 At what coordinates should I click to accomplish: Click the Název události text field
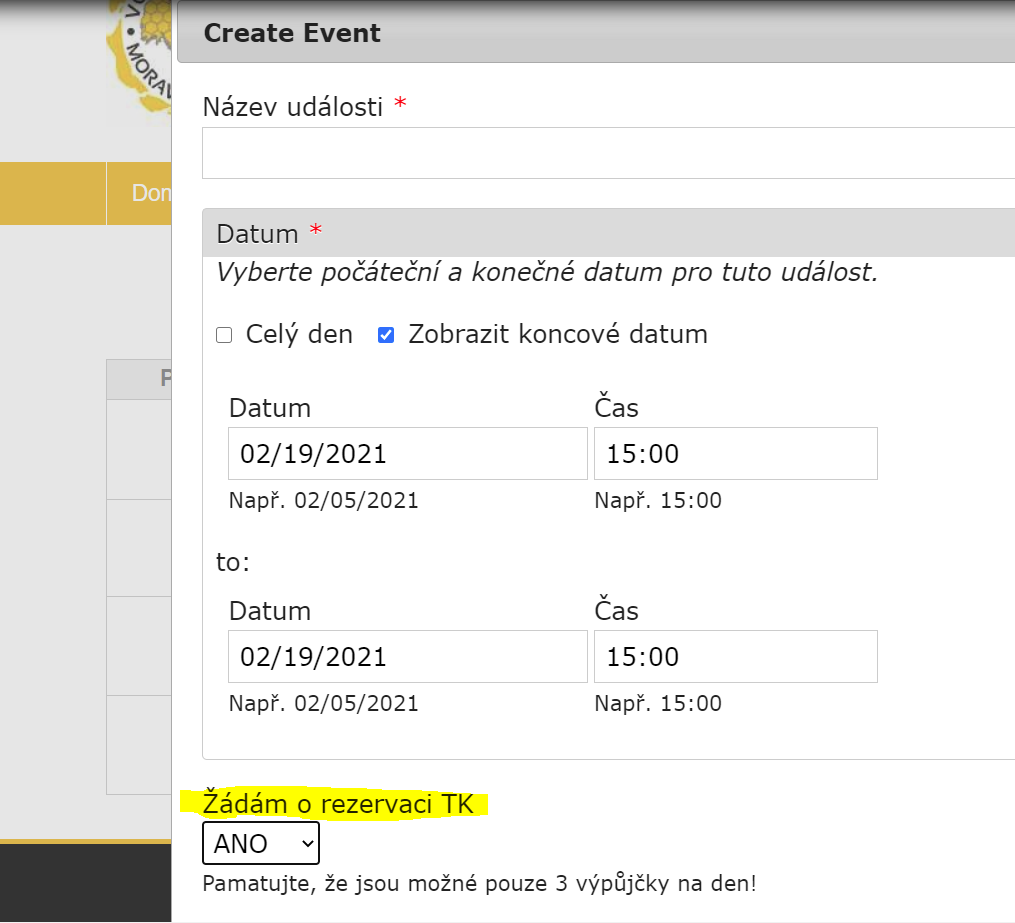point(608,153)
